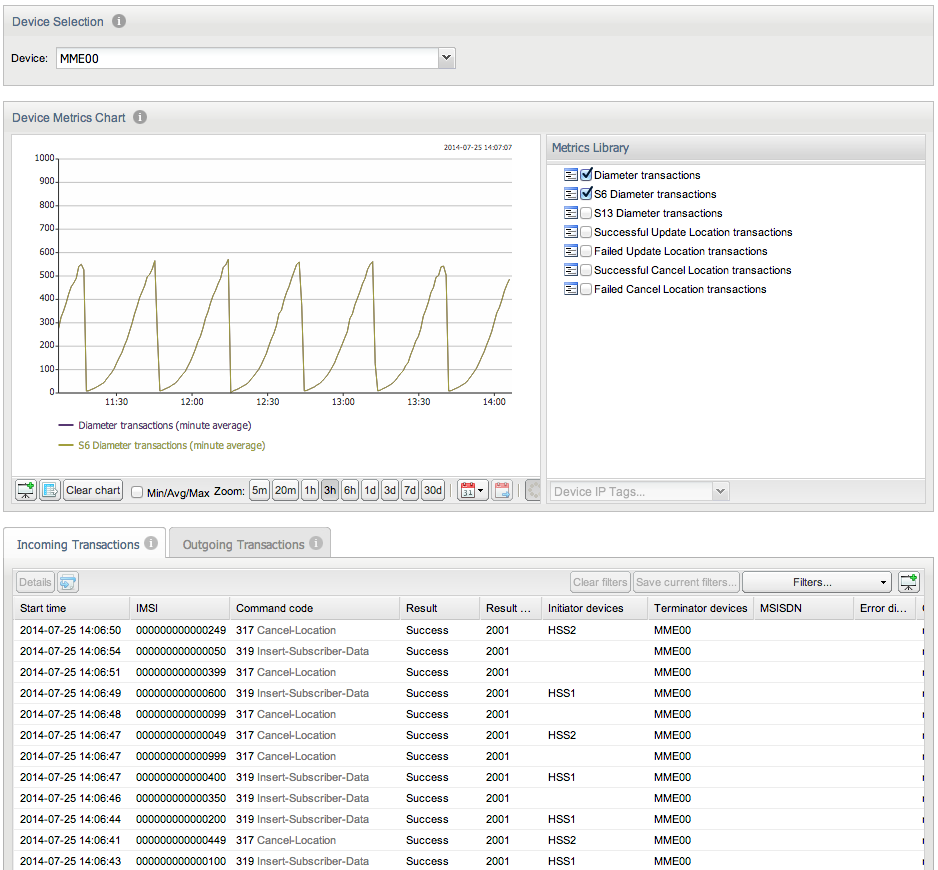Open the Filters... dropdown
This screenshot has width=938, height=870.
(817, 582)
